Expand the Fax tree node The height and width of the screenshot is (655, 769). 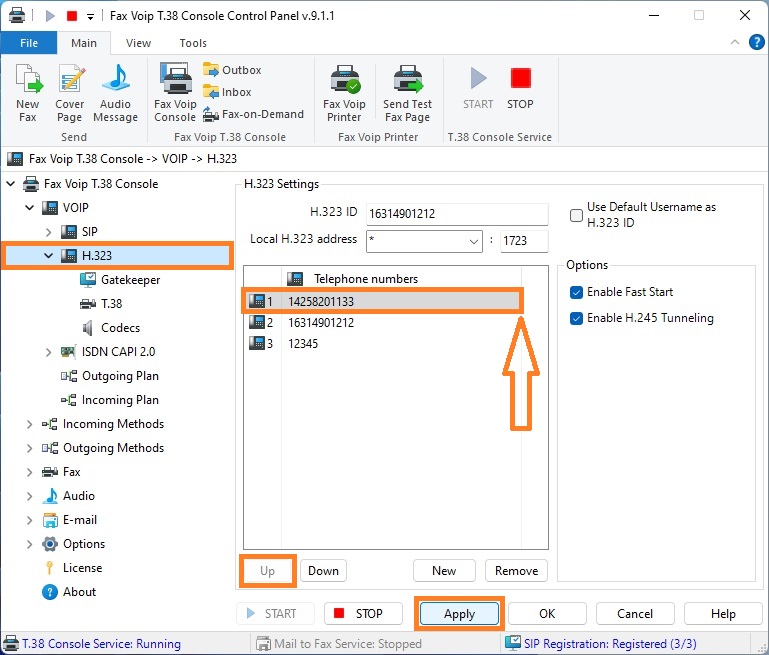click(x=29, y=472)
